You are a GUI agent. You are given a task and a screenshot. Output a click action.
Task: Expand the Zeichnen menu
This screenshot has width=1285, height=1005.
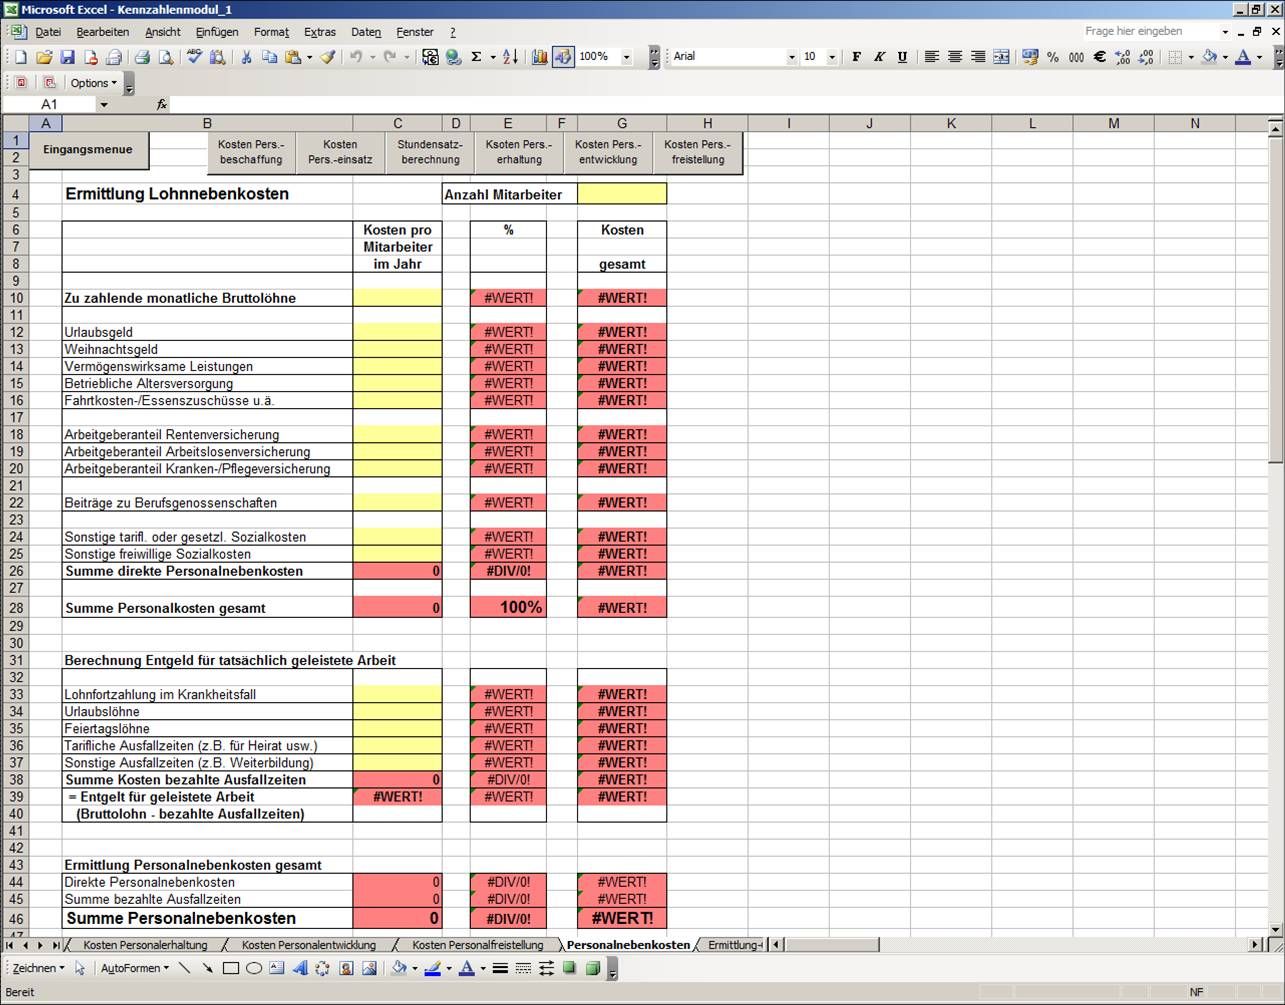(38, 968)
